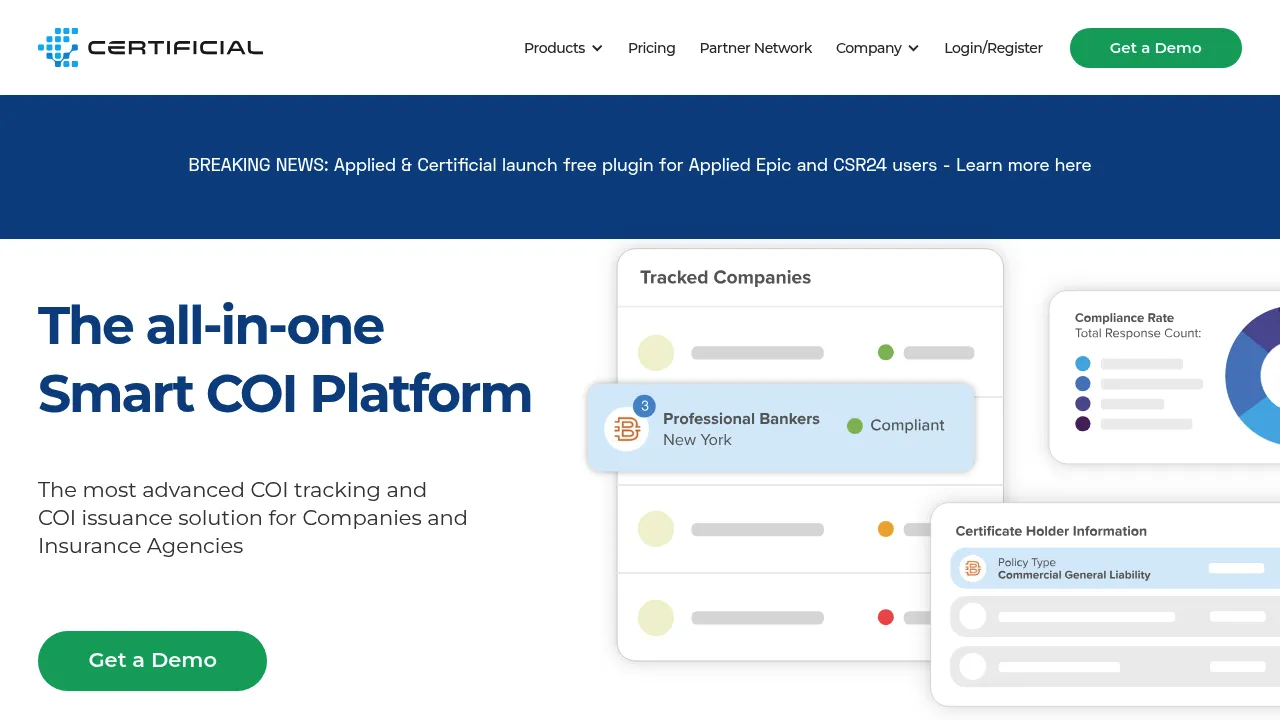Click the Commercial General Liability text
Image resolution: width=1280 pixels, height=720 pixels.
1074,575
